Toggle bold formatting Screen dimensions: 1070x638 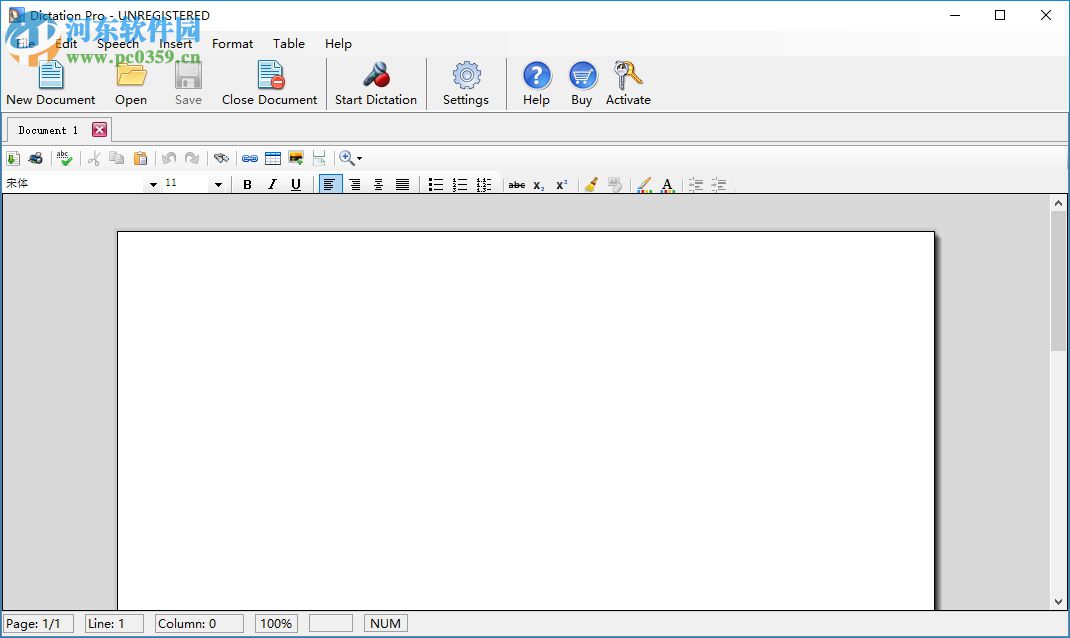(247, 184)
